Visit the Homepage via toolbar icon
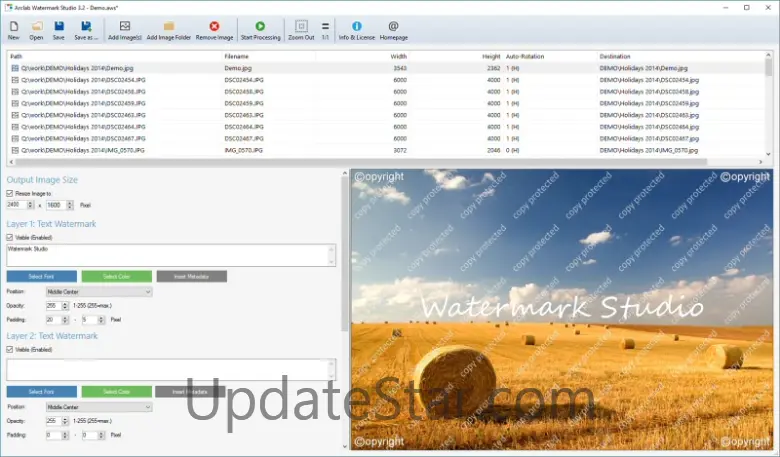 pos(393,30)
